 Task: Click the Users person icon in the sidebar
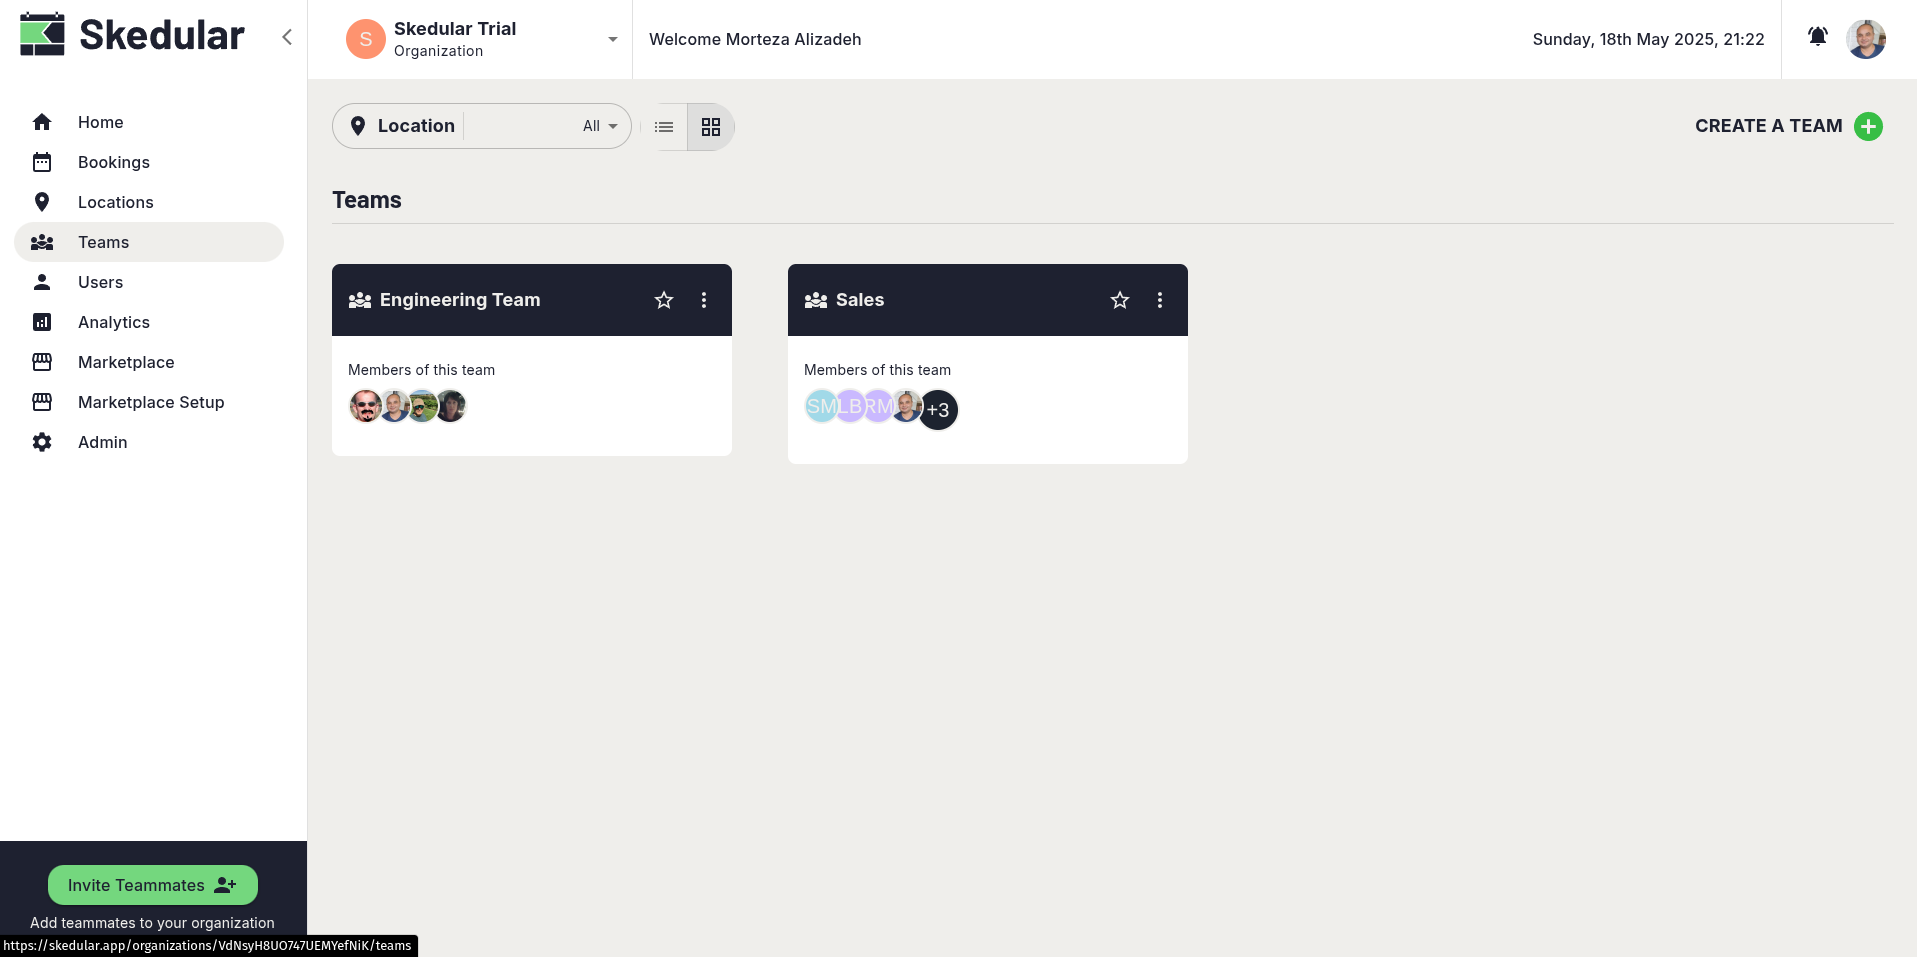(x=42, y=282)
